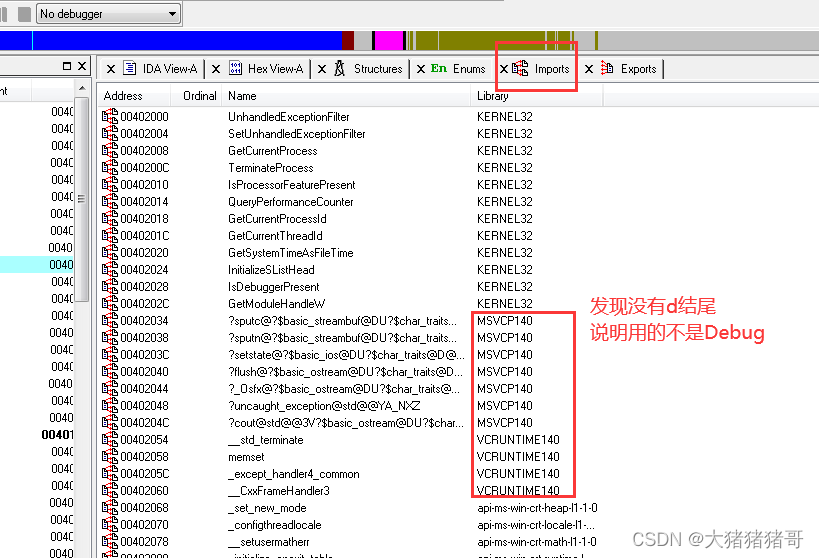Select the memset import row
The height and width of the screenshot is (558, 819).
click(246, 457)
